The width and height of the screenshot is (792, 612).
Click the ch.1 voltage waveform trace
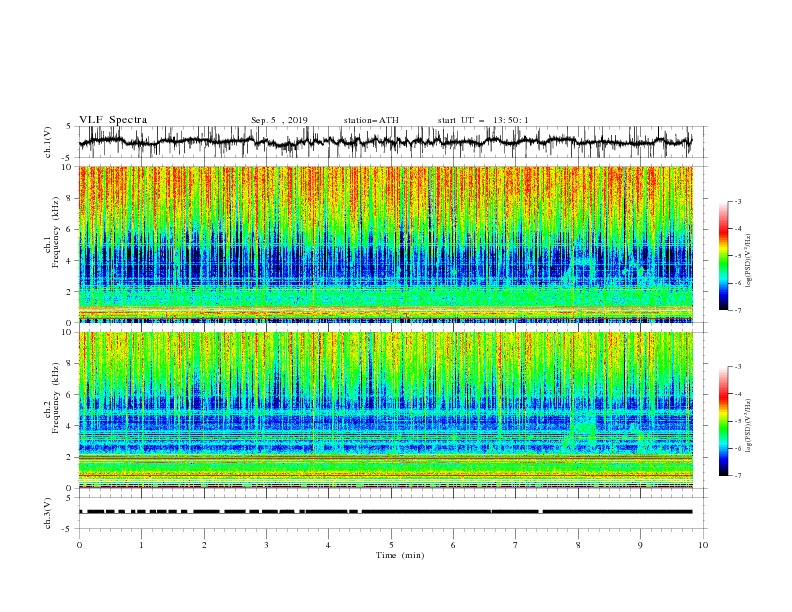385,142
